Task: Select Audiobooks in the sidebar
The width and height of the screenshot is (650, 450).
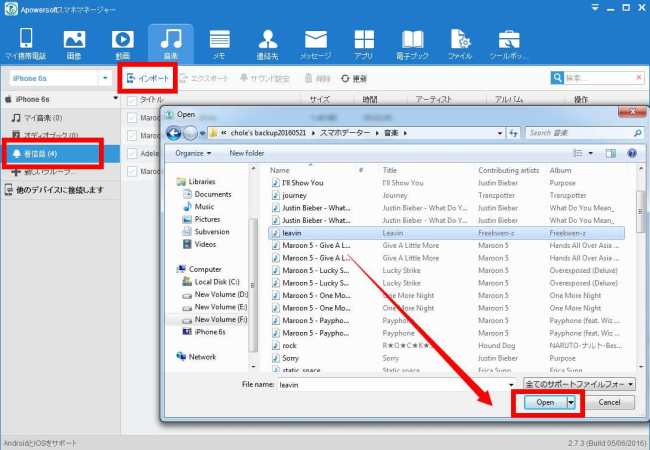Action: (45, 135)
